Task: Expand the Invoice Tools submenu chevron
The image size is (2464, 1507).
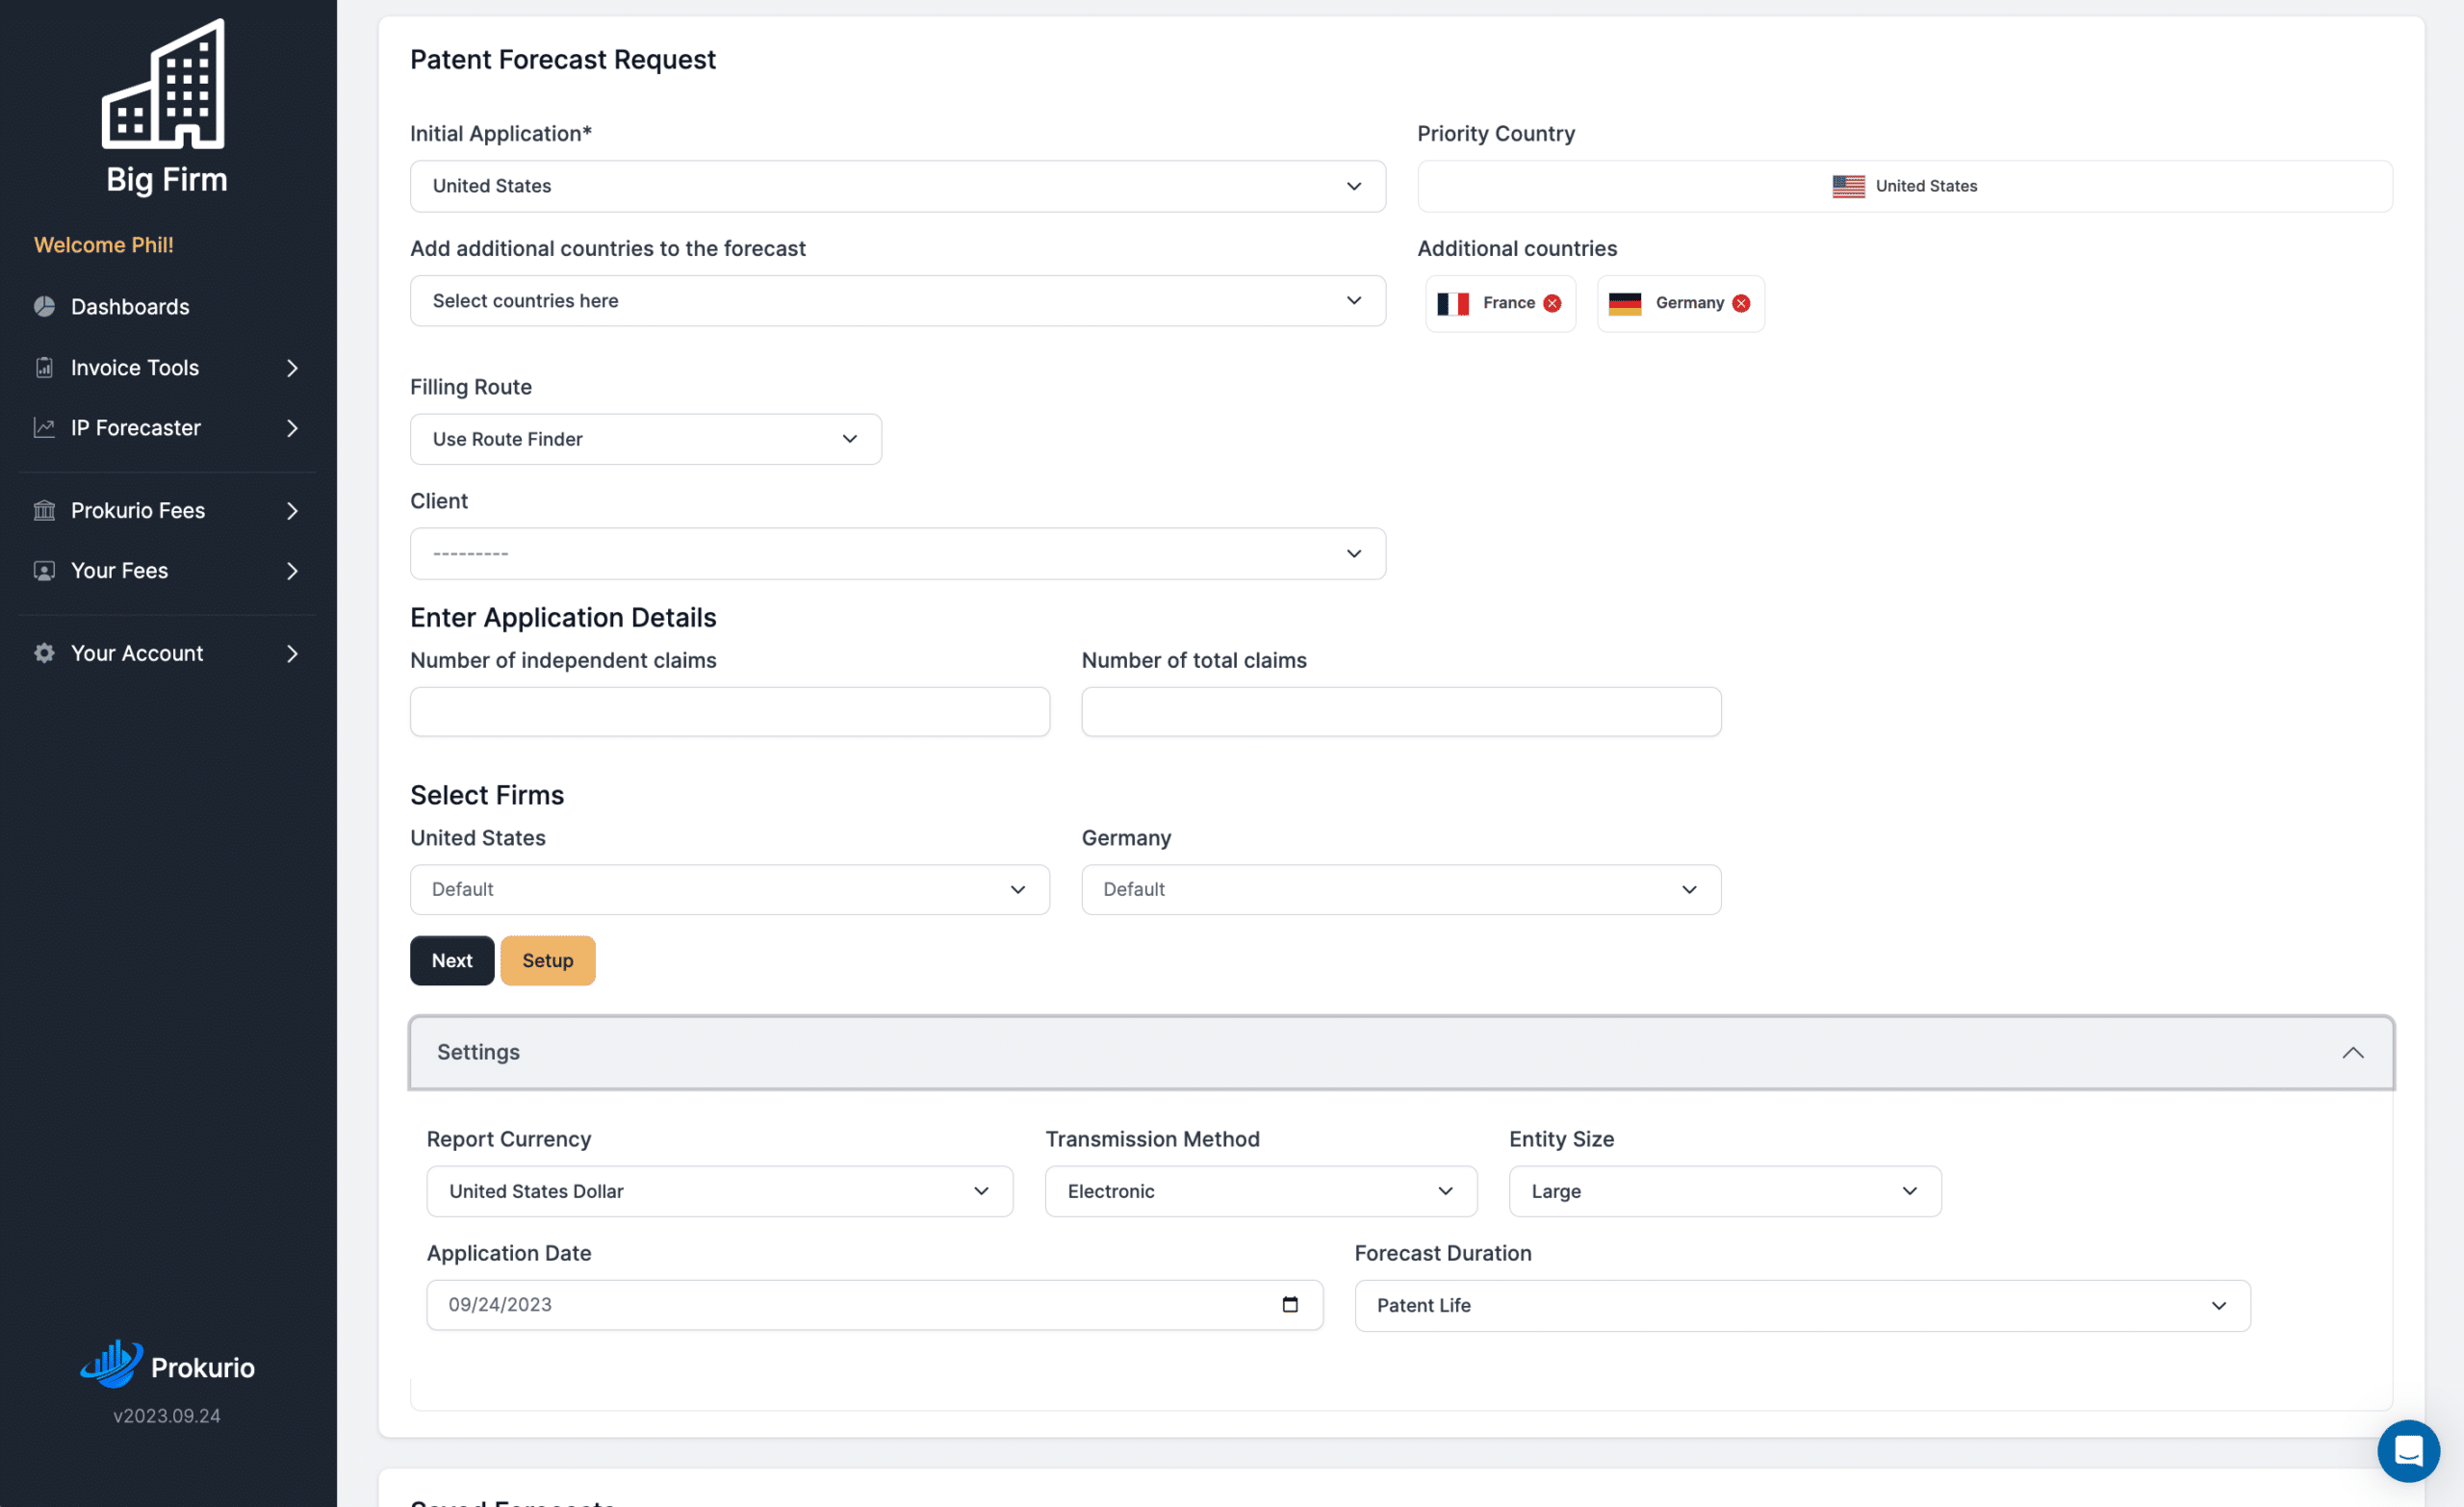Action: click(292, 368)
